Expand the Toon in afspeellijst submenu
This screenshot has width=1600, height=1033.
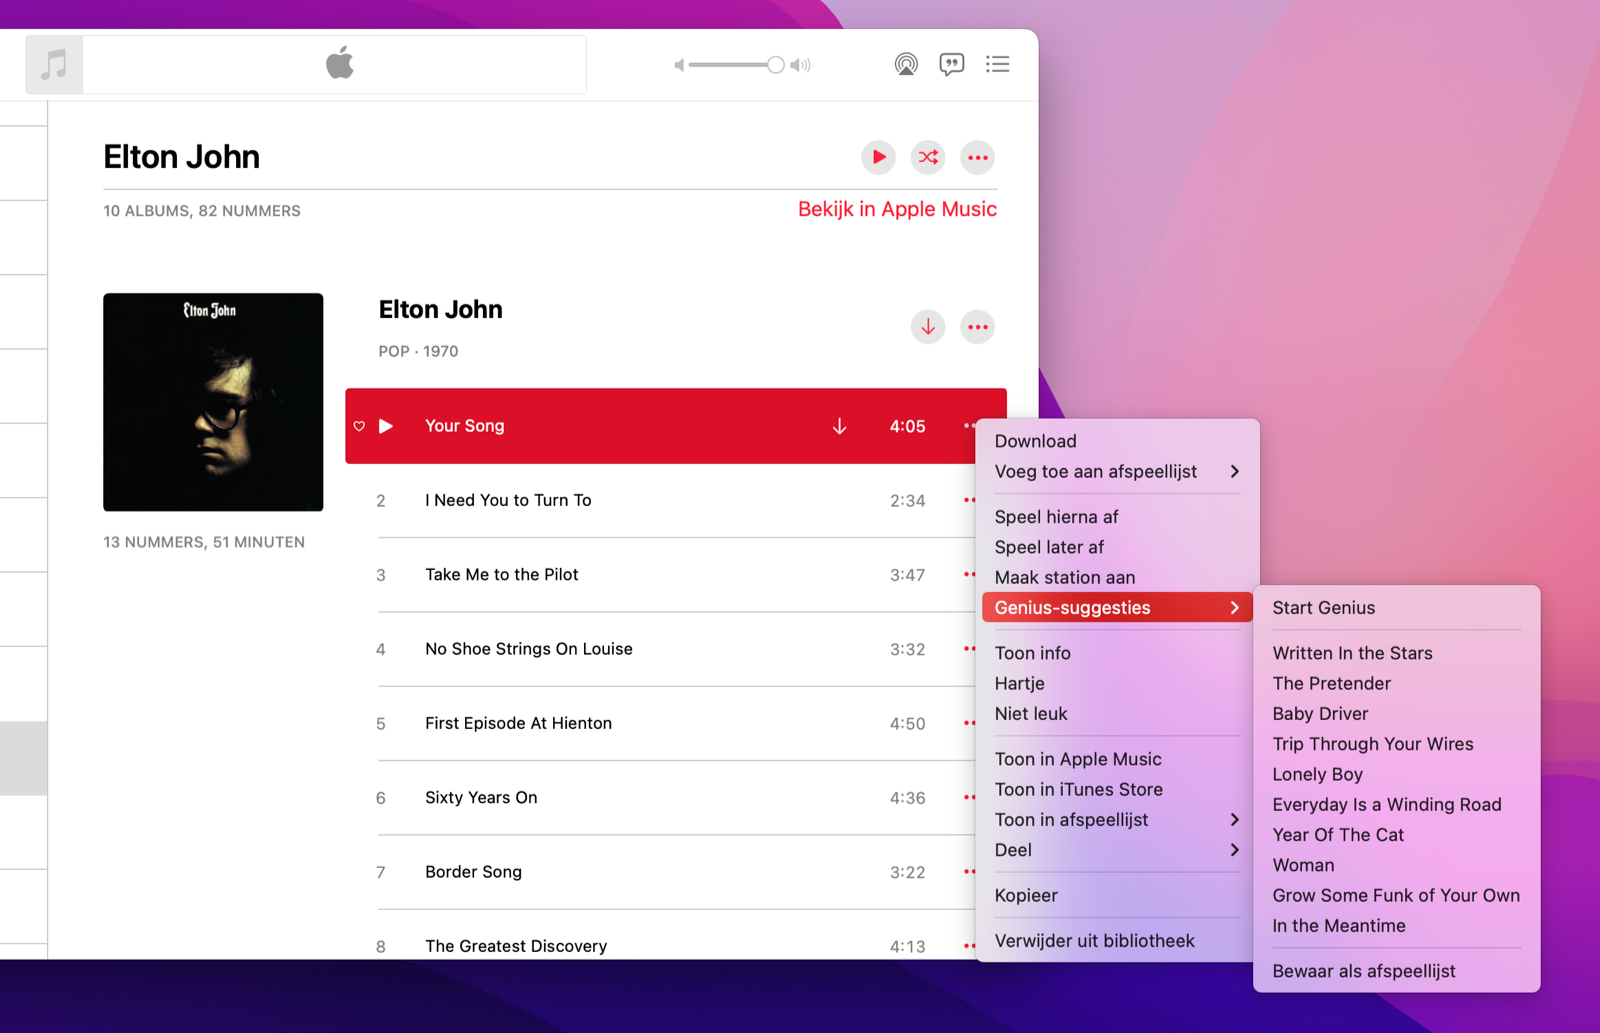1117,819
